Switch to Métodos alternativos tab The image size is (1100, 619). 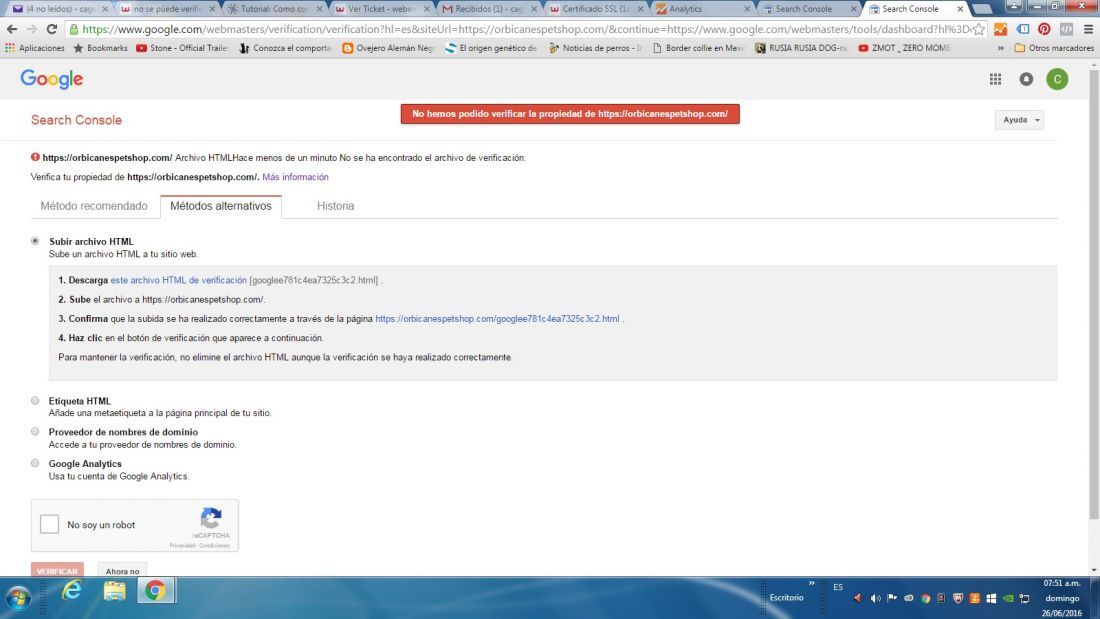pyautogui.click(x=221, y=206)
